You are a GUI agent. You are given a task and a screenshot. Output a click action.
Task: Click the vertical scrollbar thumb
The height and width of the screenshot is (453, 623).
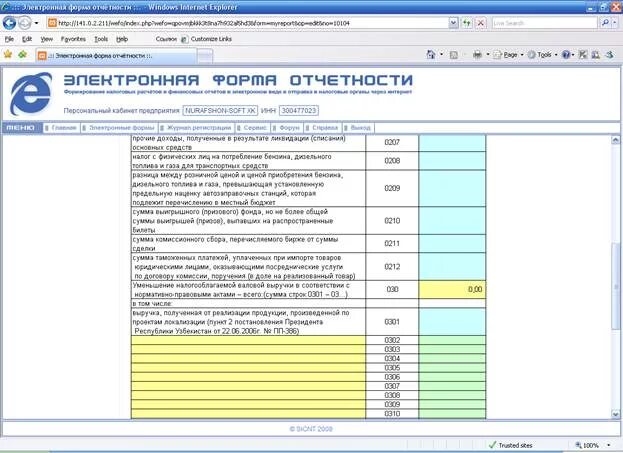[x=615, y=286]
